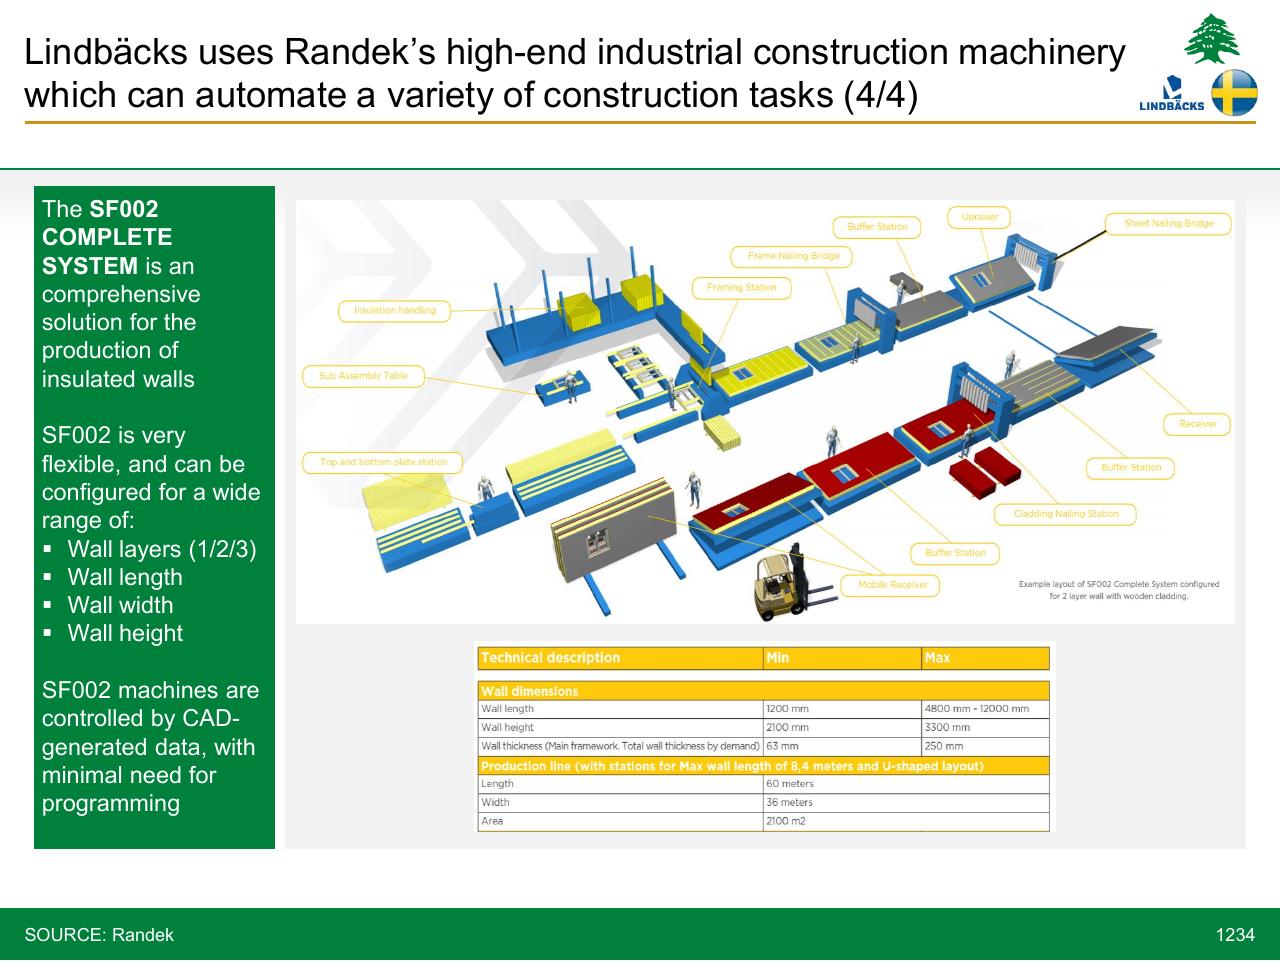
Task: Click the "Top and bottom plate station" label
Action: 384,462
